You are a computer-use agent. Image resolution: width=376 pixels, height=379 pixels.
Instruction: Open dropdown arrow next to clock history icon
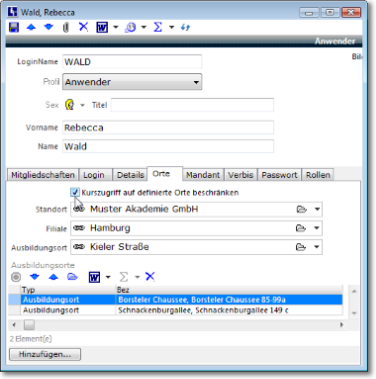(144, 27)
